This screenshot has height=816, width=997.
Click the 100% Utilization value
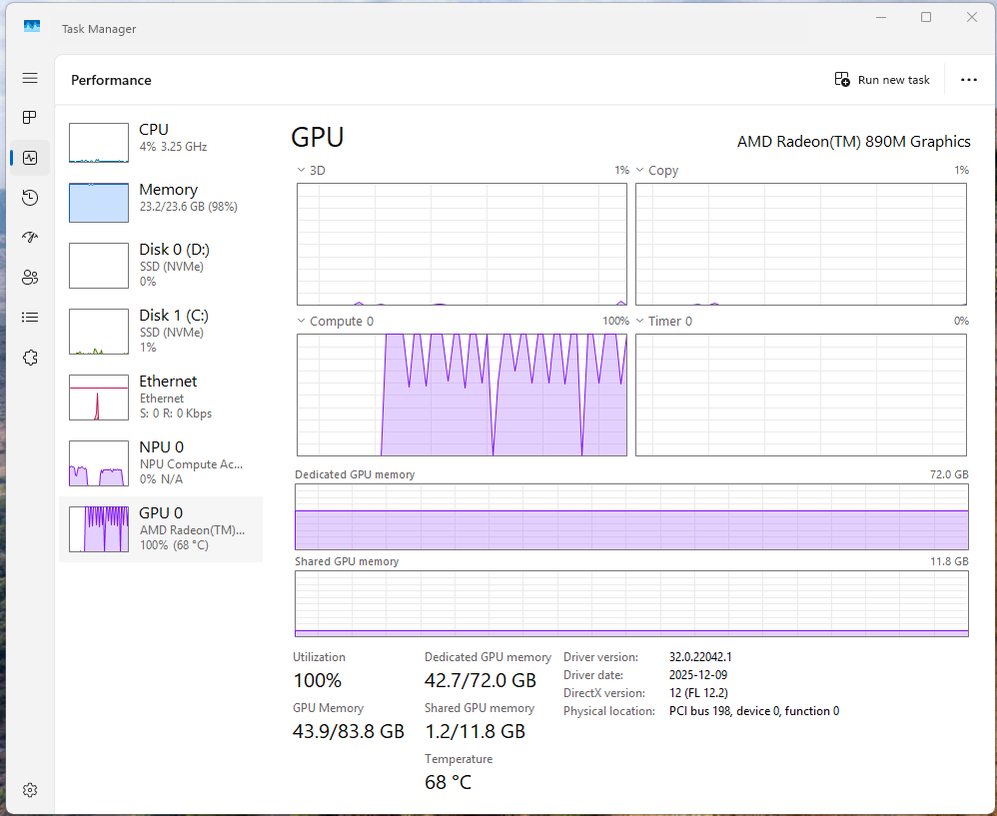[317, 680]
